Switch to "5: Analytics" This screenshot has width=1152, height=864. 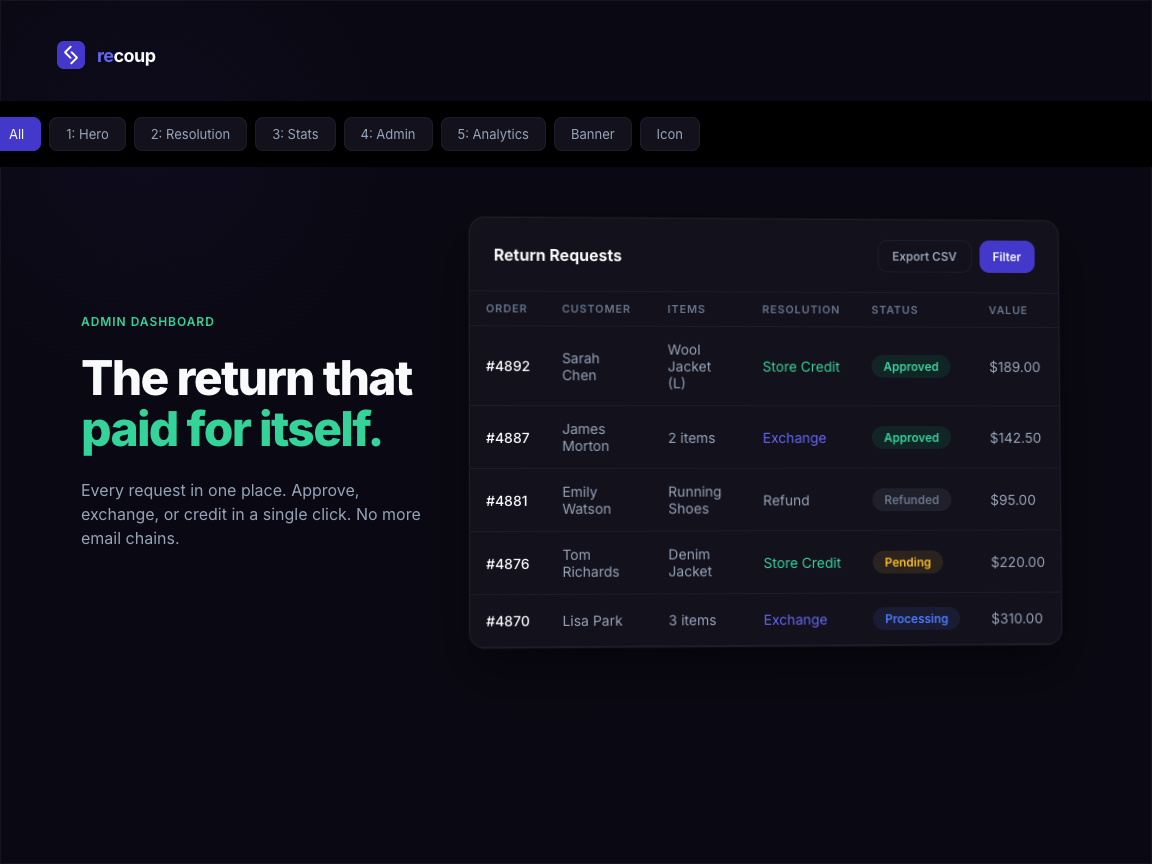click(x=493, y=133)
